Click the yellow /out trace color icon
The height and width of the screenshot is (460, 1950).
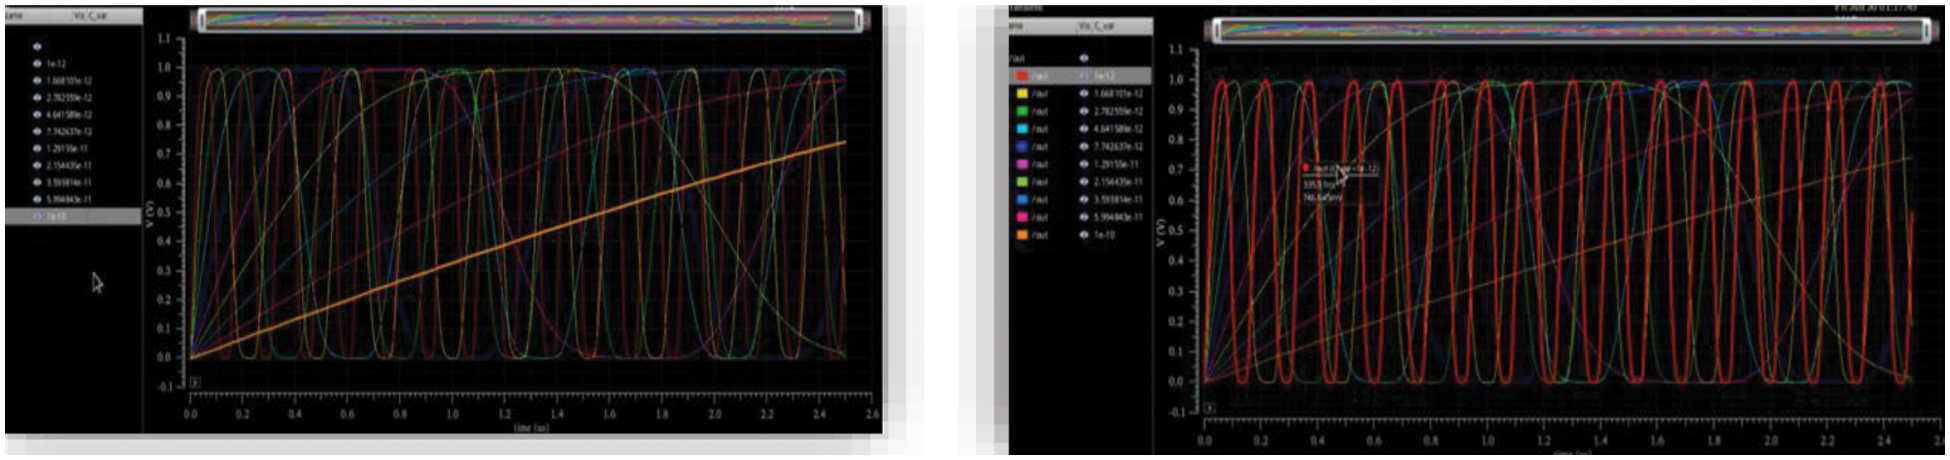click(x=1022, y=94)
